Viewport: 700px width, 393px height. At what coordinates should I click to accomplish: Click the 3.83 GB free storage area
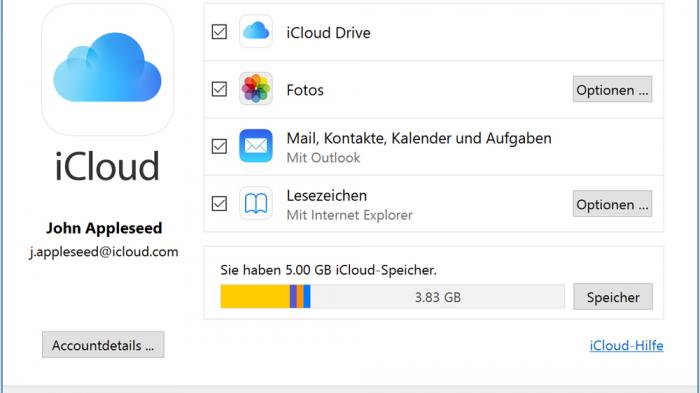(438, 297)
